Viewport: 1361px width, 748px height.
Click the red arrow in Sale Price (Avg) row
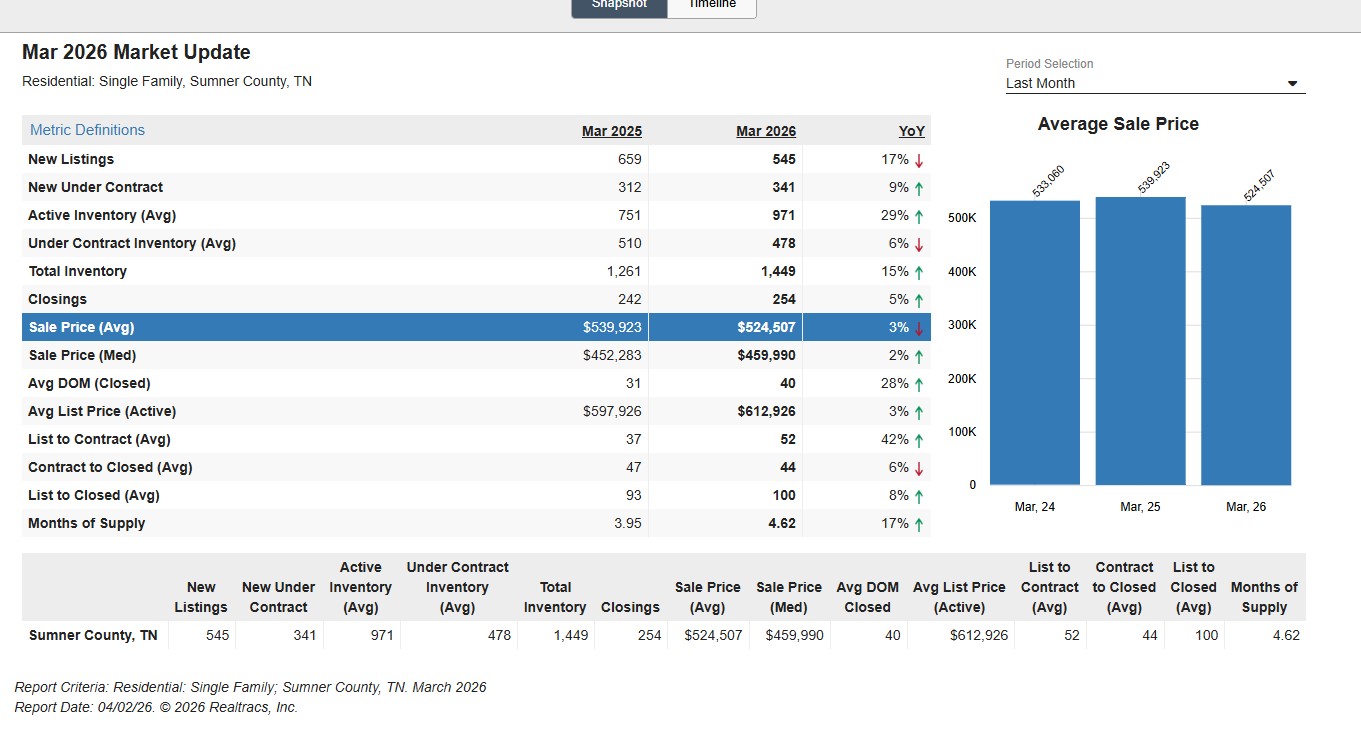coord(918,328)
